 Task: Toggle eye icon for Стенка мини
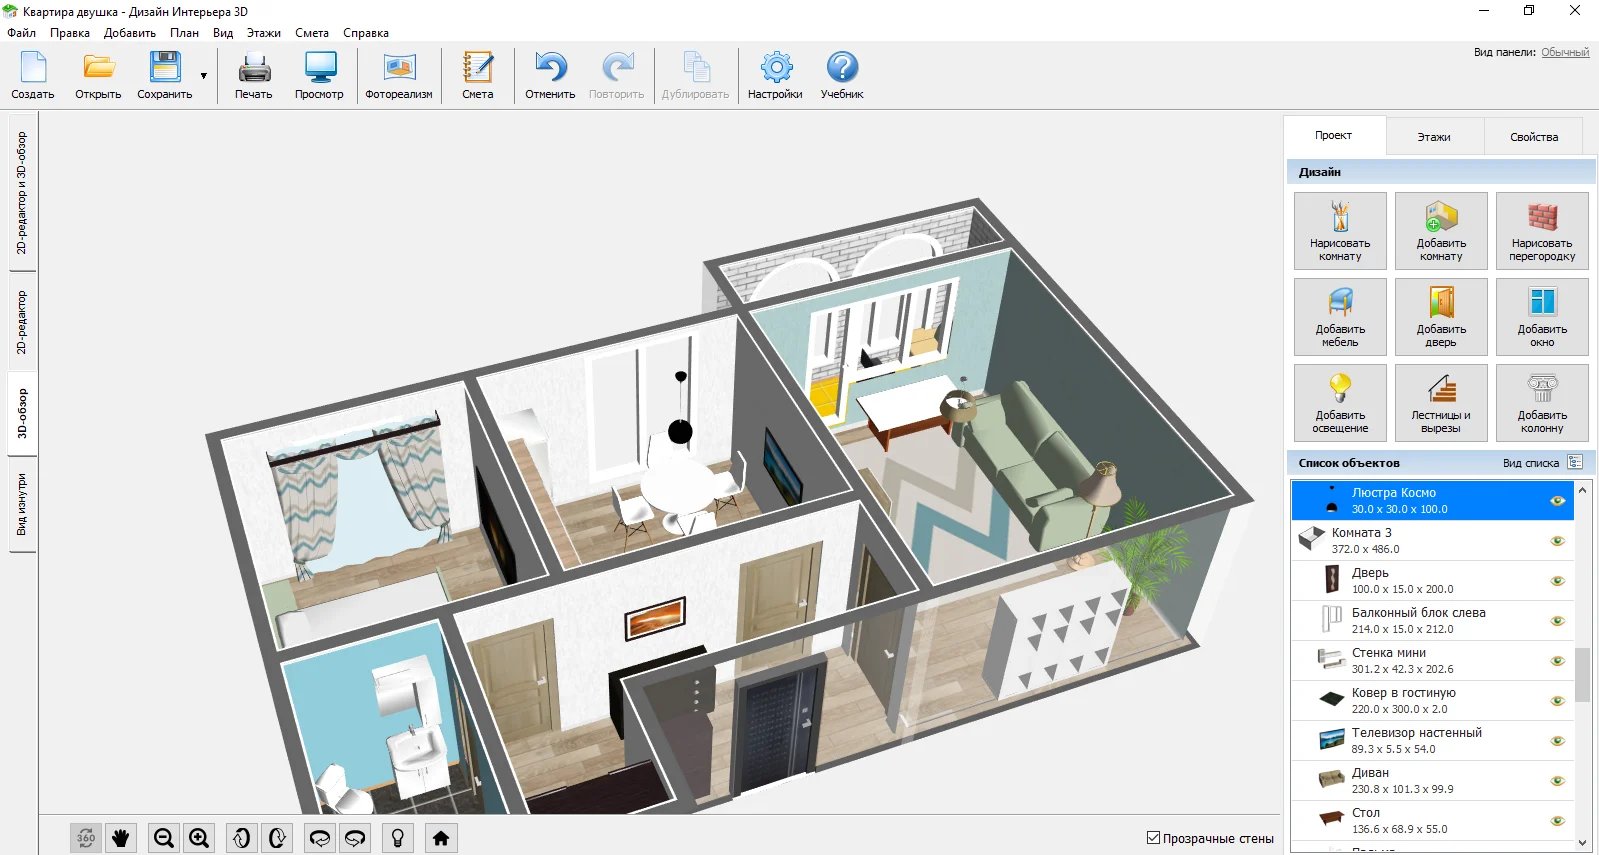1557,661
